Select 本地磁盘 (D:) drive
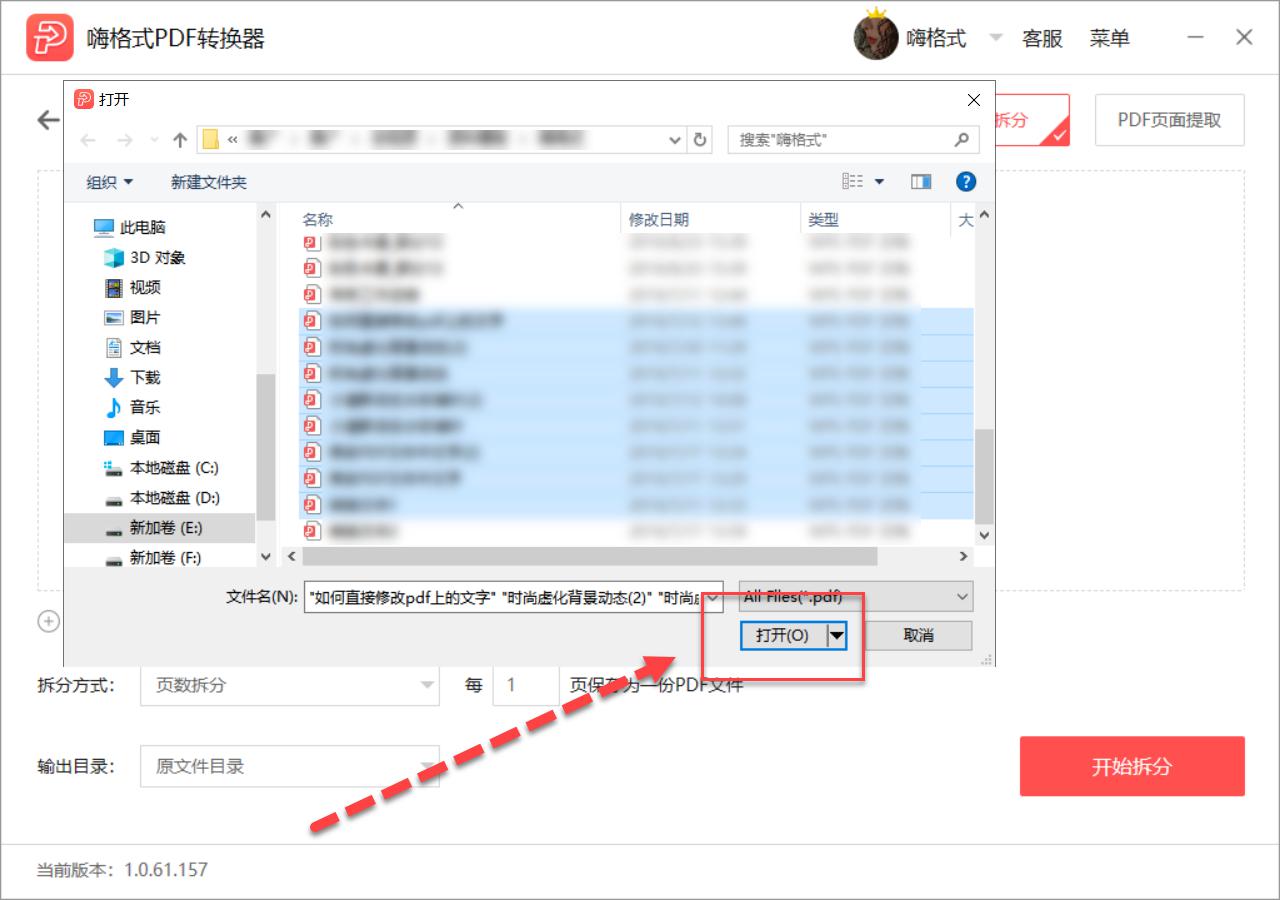Screen dimensions: 1280x900 pyautogui.click(x=161, y=498)
